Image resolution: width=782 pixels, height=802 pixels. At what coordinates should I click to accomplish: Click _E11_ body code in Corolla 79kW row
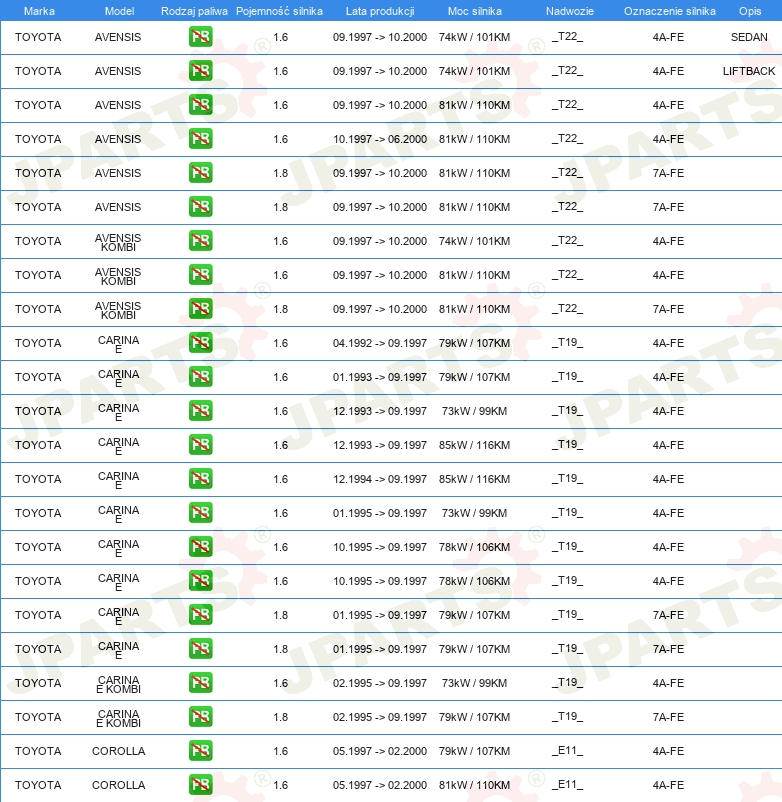coord(567,750)
